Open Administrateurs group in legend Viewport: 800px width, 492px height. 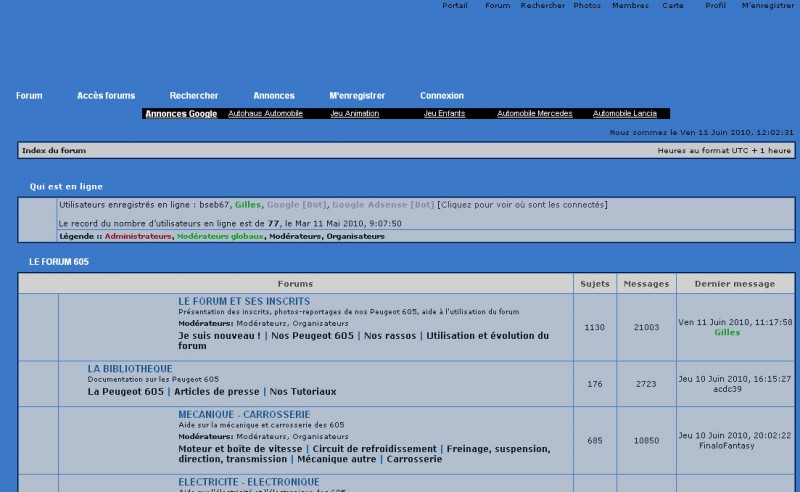[x=138, y=236]
